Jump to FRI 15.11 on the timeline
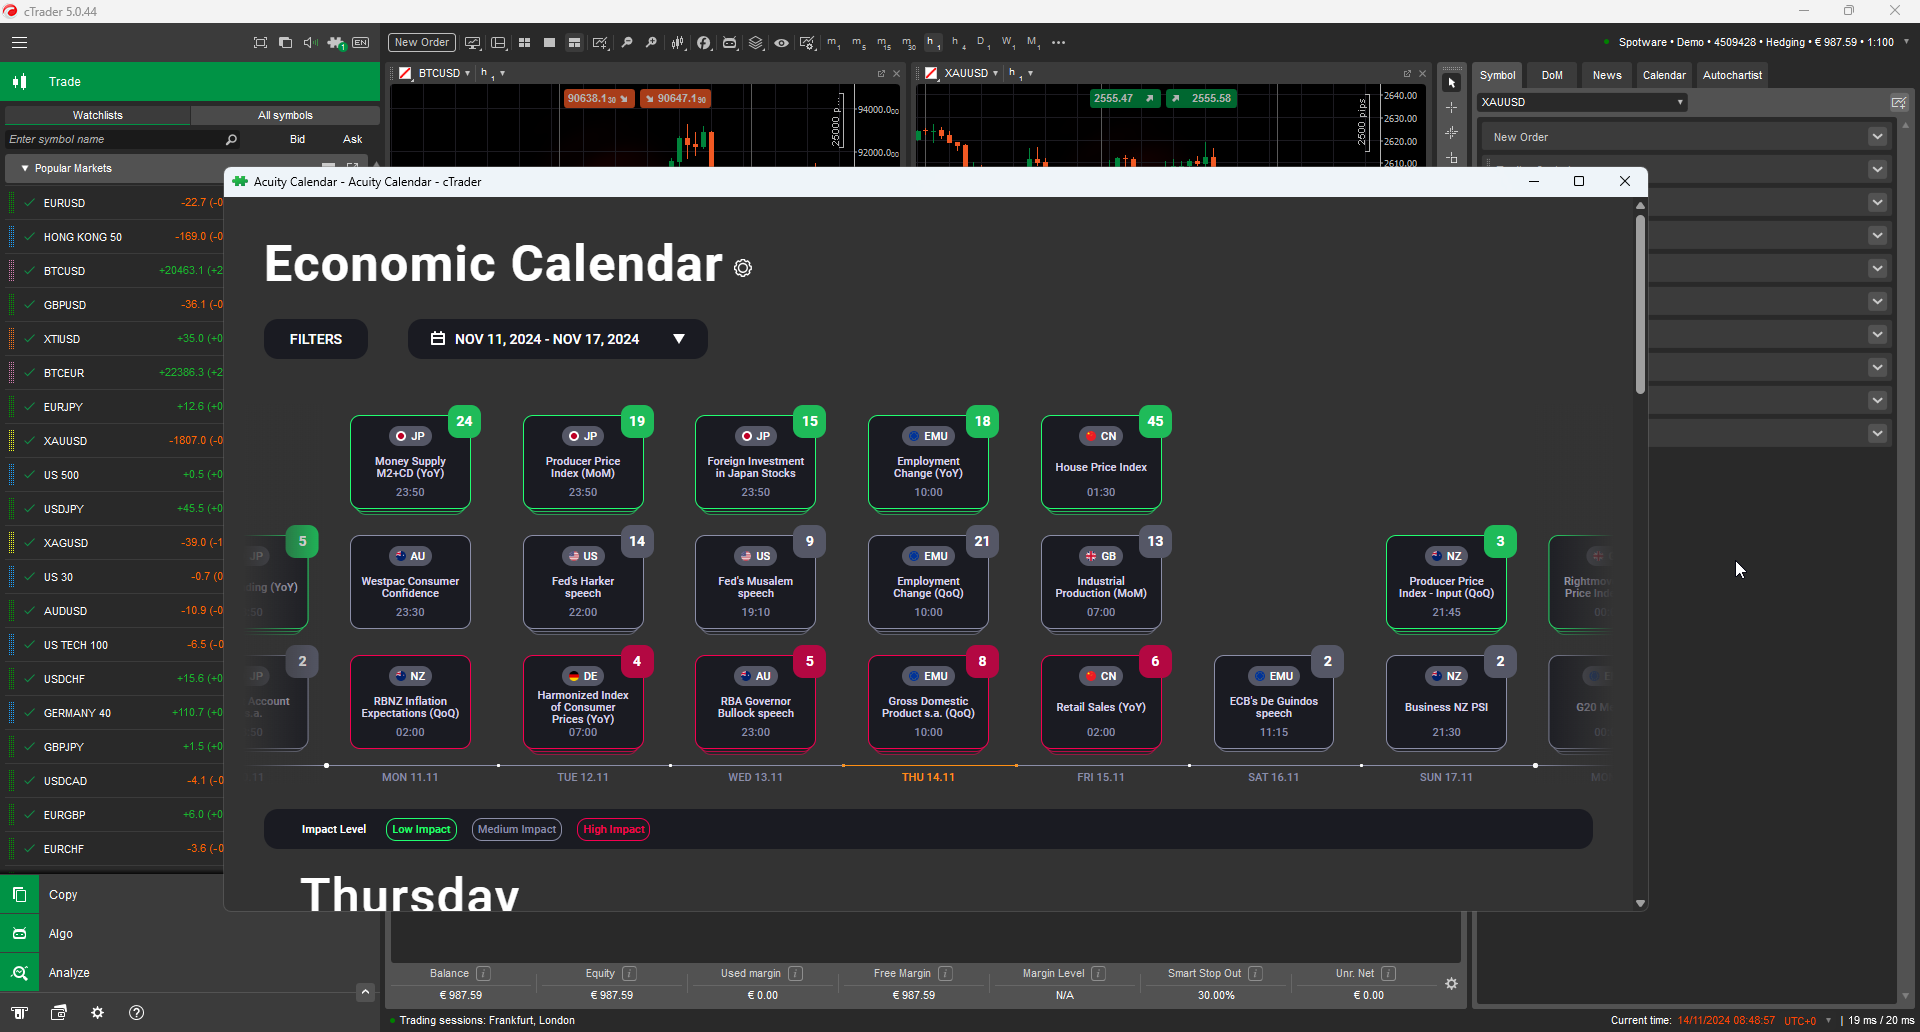This screenshot has height=1032, width=1920. pyautogui.click(x=1100, y=777)
